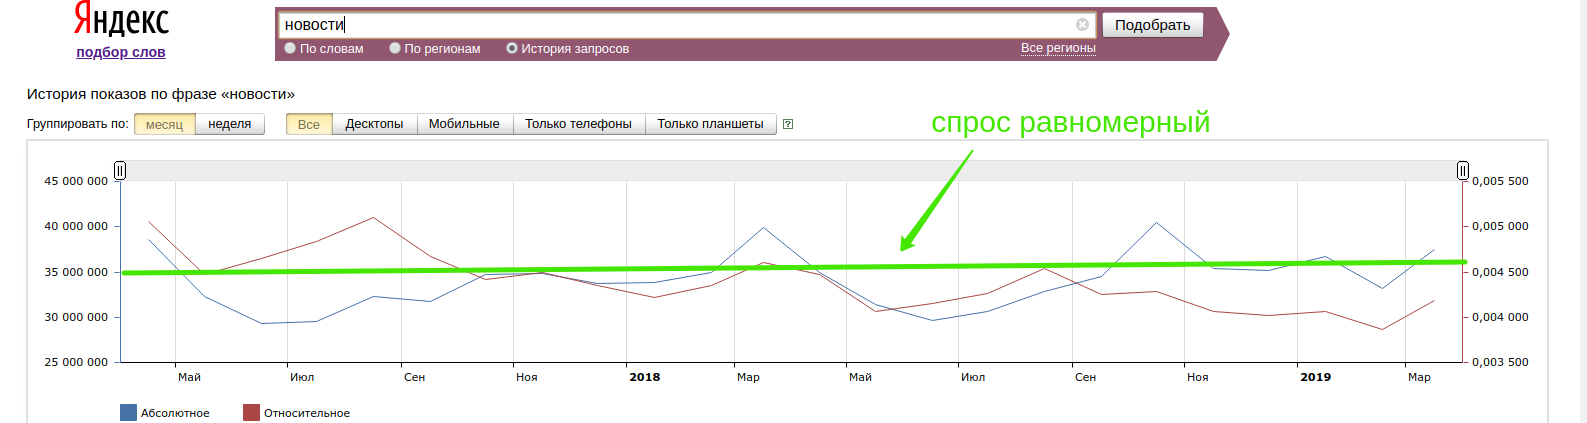1587x423 pixels.
Task: Select the По словам radio button
Action: coord(290,48)
